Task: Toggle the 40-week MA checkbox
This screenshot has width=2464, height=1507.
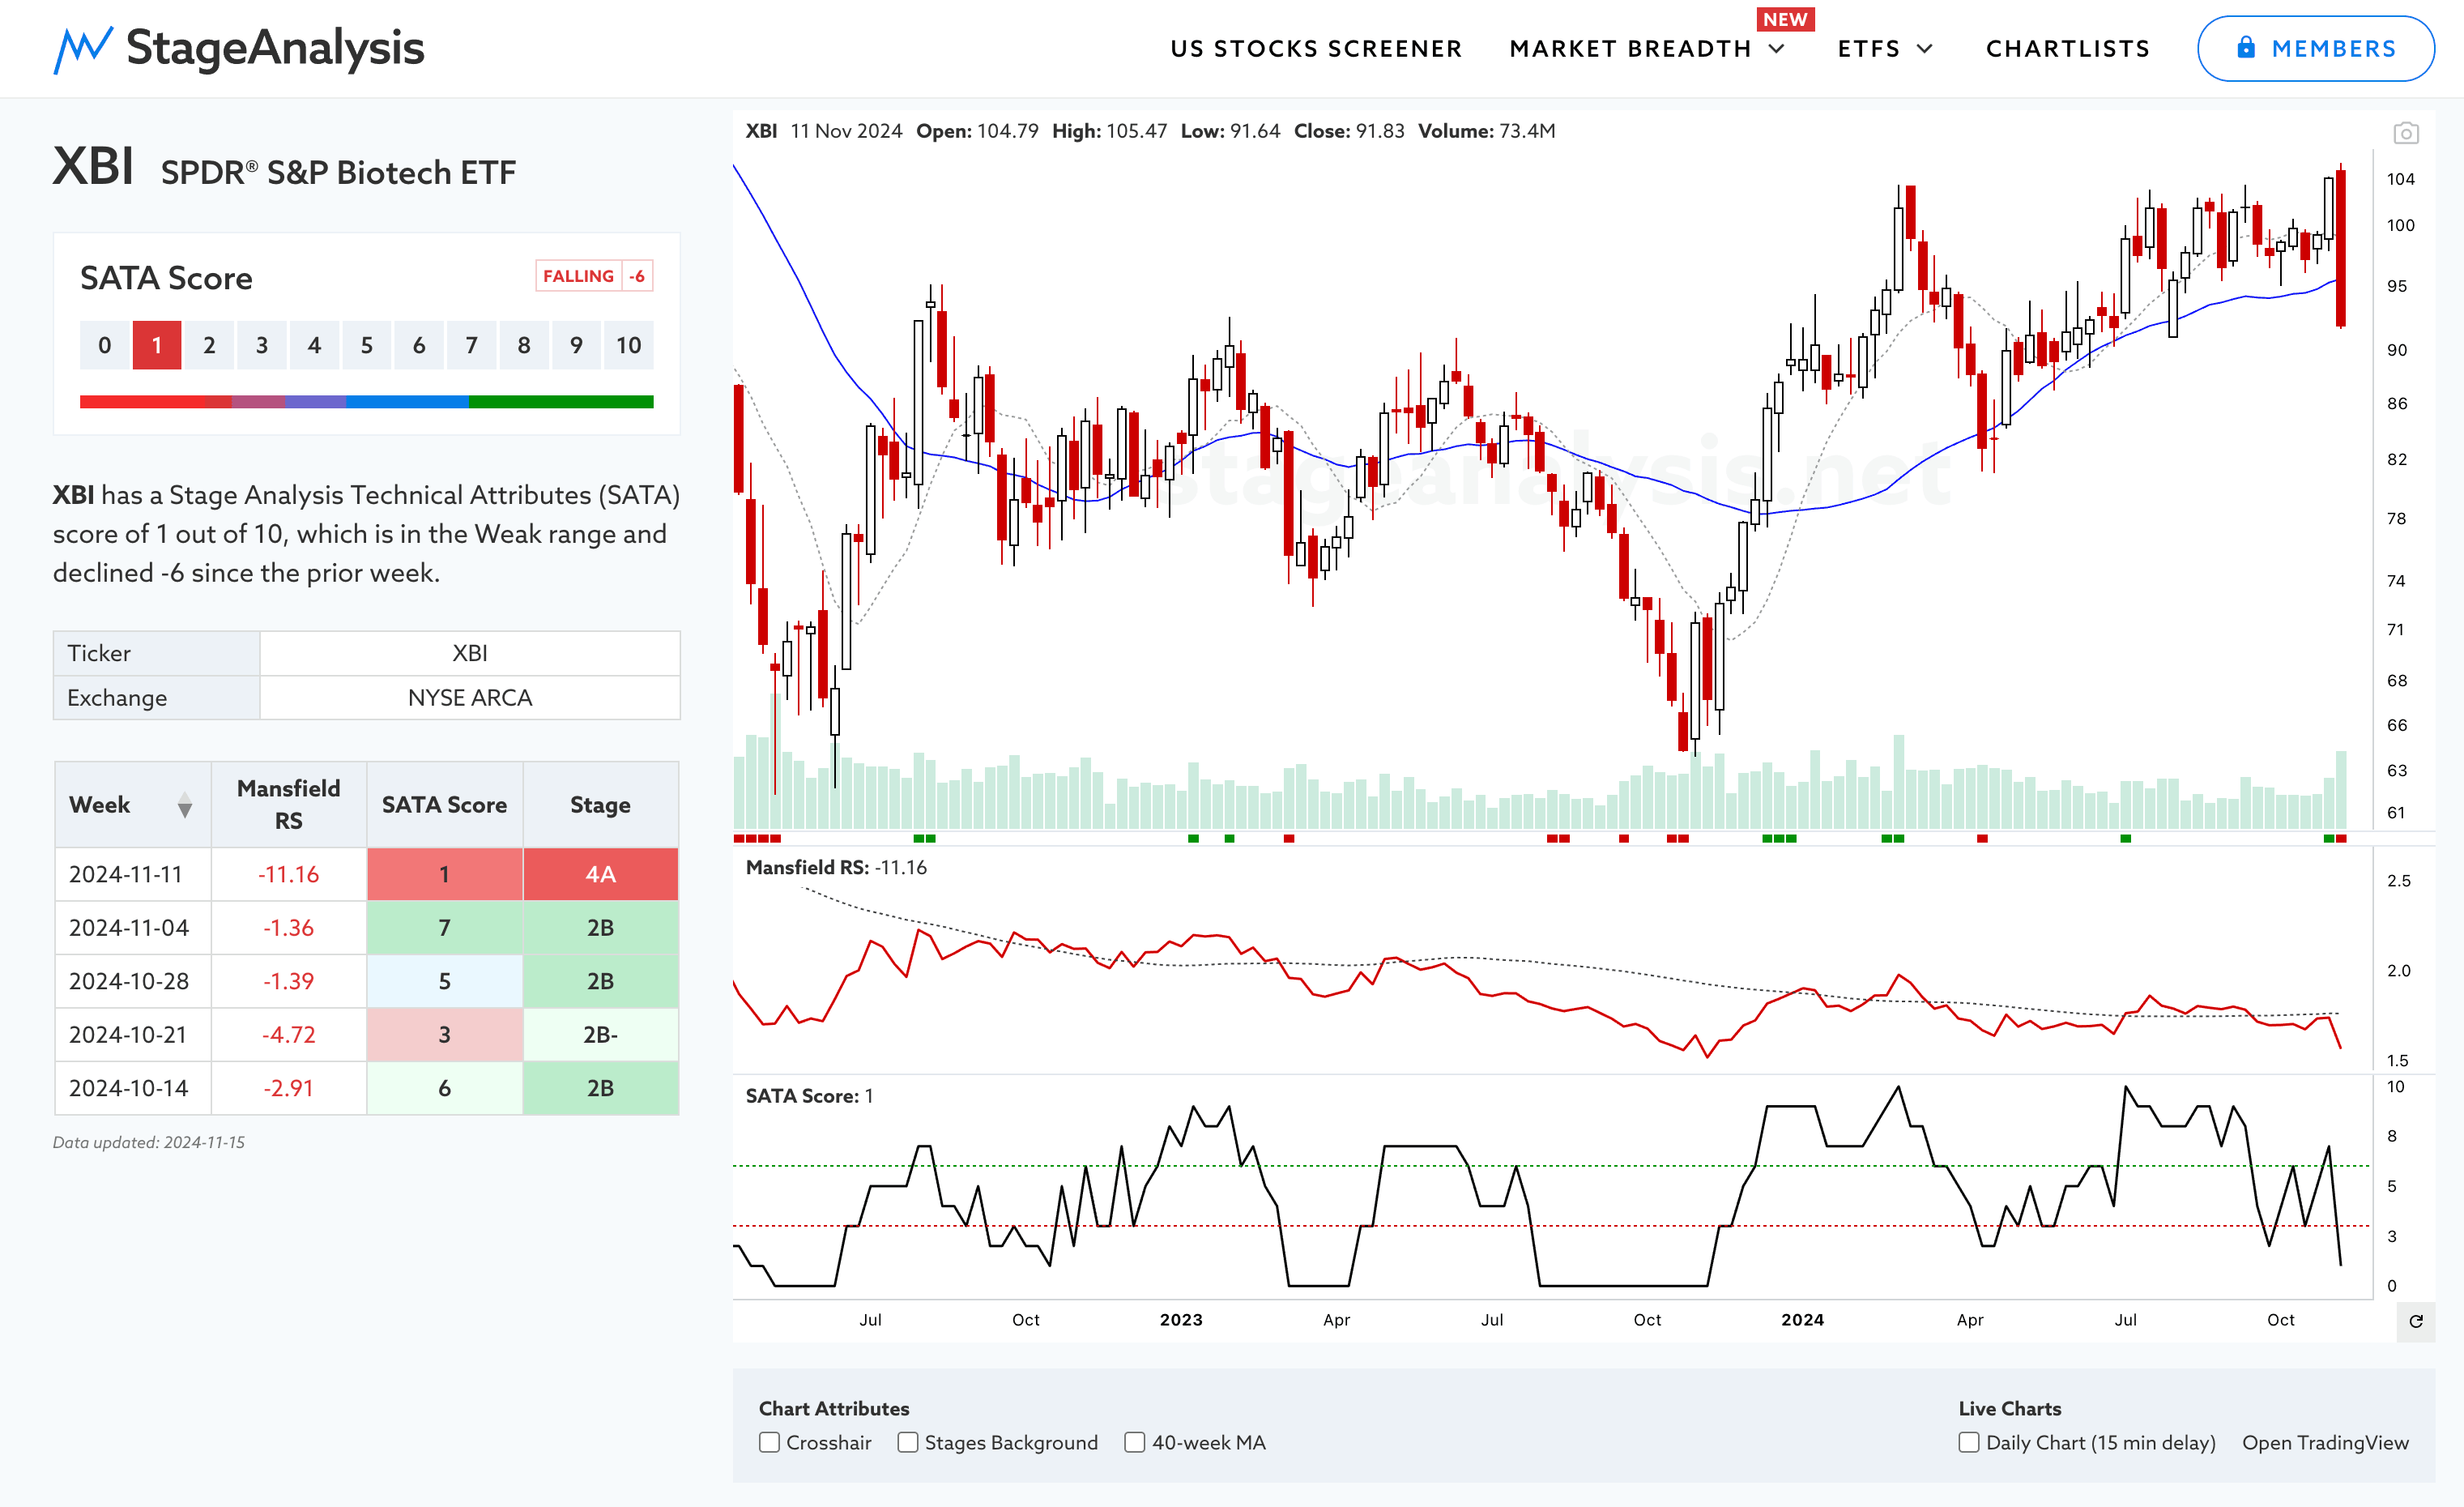Action: click(1134, 1442)
